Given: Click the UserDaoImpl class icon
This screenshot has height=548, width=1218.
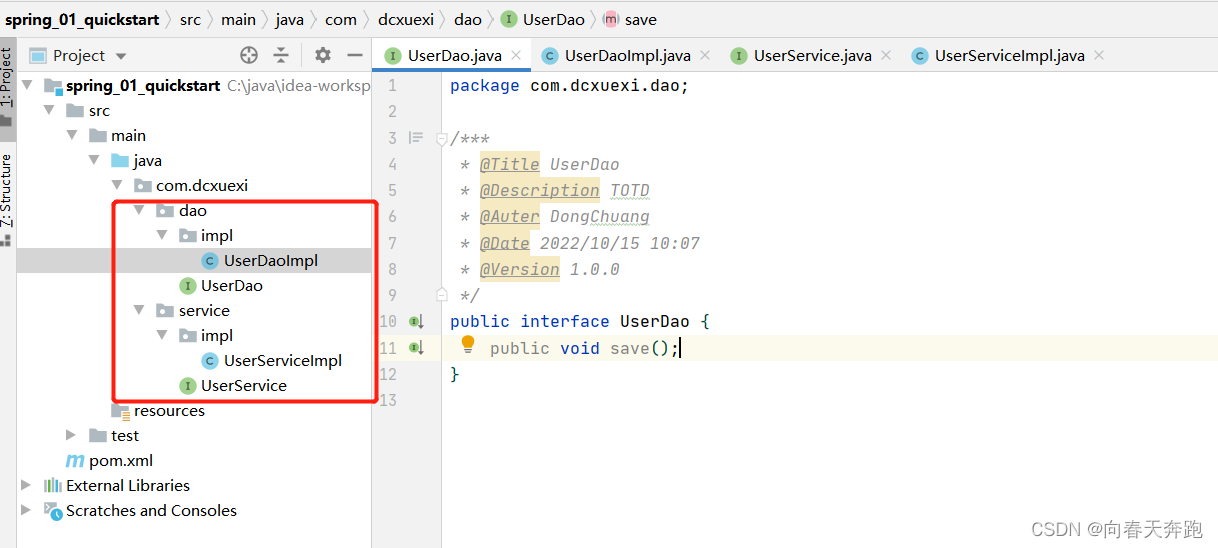Looking at the screenshot, I should (x=210, y=261).
